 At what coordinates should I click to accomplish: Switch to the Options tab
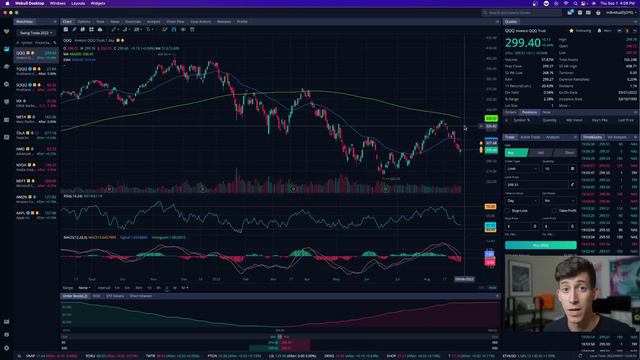pyautogui.click(x=84, y=22)
